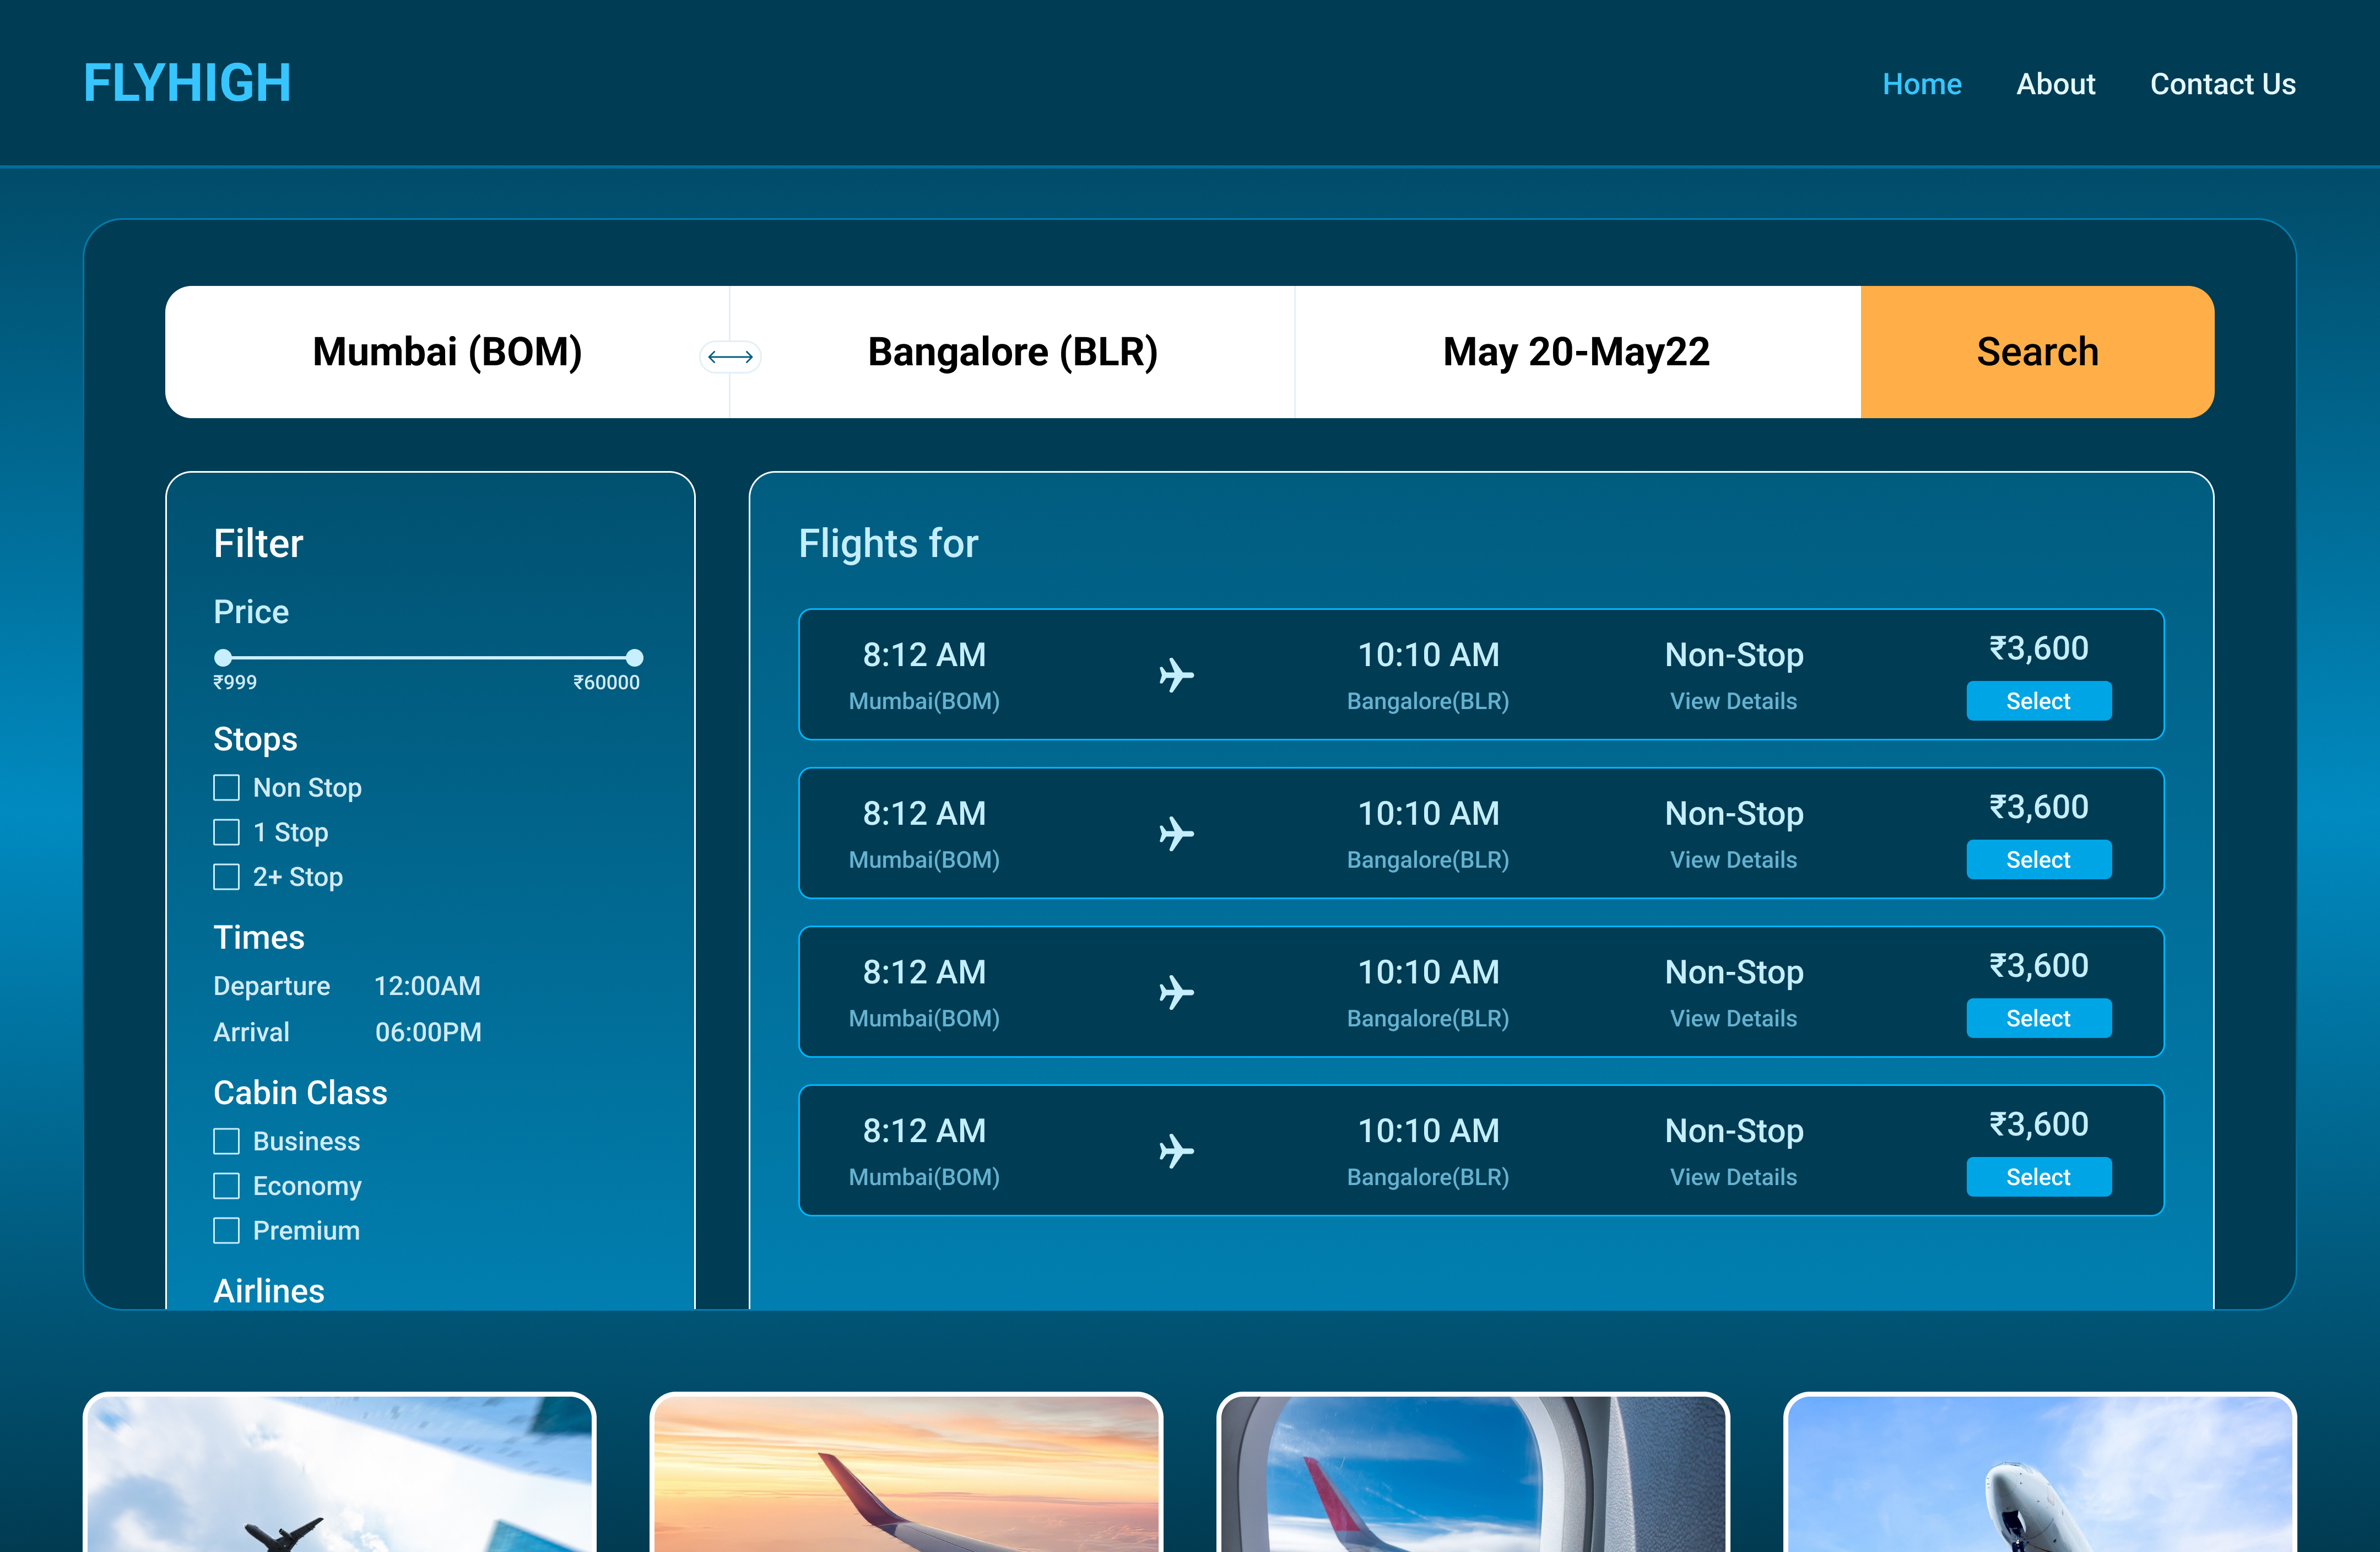Click the airplane icon on the second flight
Viewport: 2380px width, 1552px height.
[1177, 833]
